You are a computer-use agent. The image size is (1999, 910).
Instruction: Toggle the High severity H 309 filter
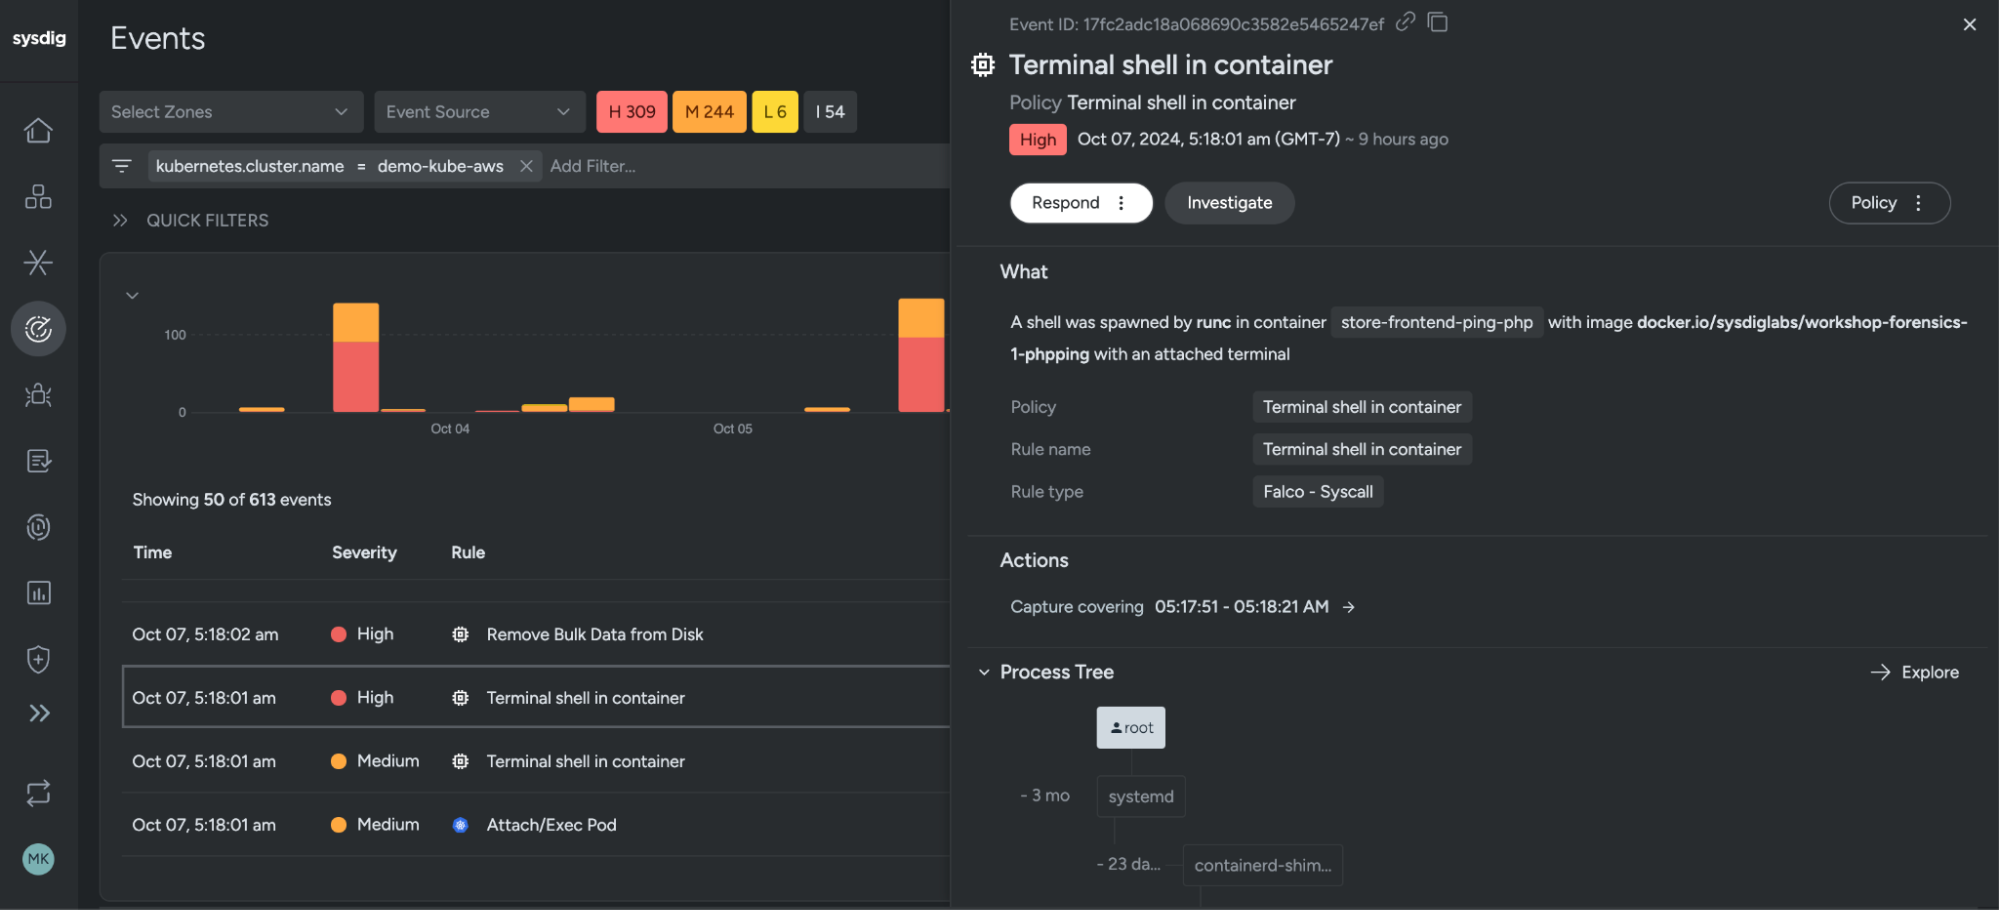tap(632, 112)
